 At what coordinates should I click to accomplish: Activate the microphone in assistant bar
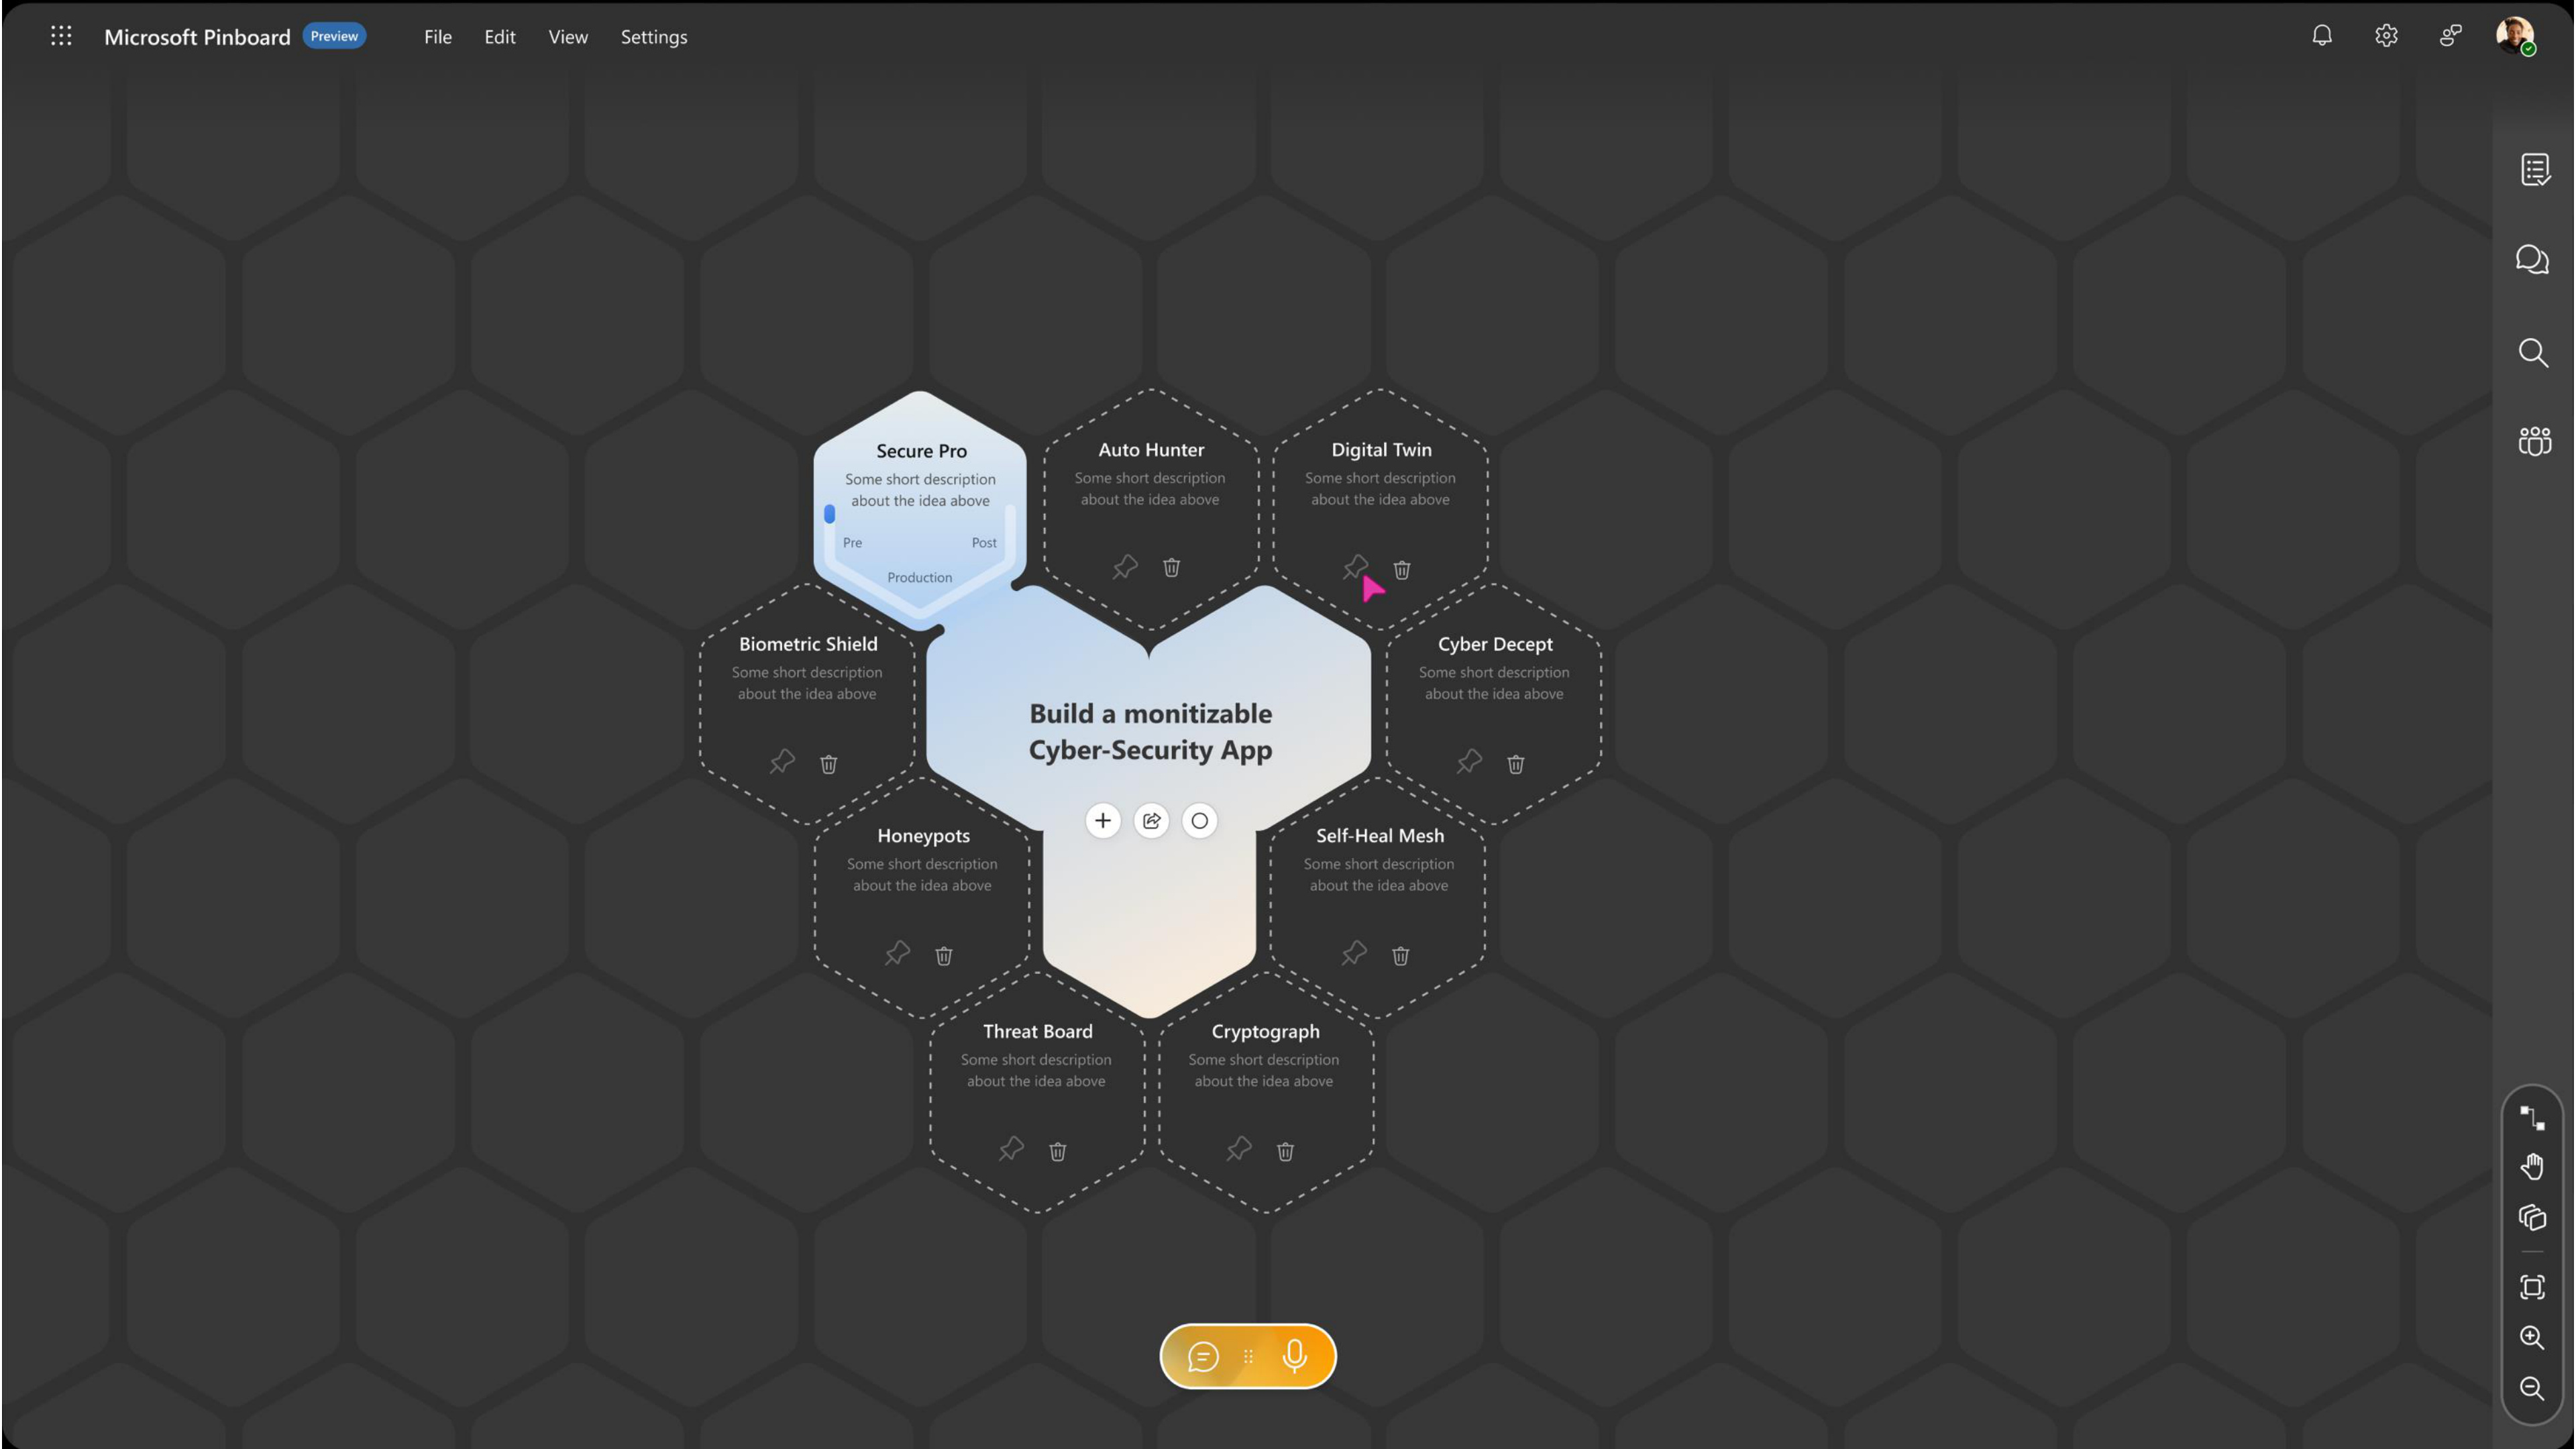1294,1357
